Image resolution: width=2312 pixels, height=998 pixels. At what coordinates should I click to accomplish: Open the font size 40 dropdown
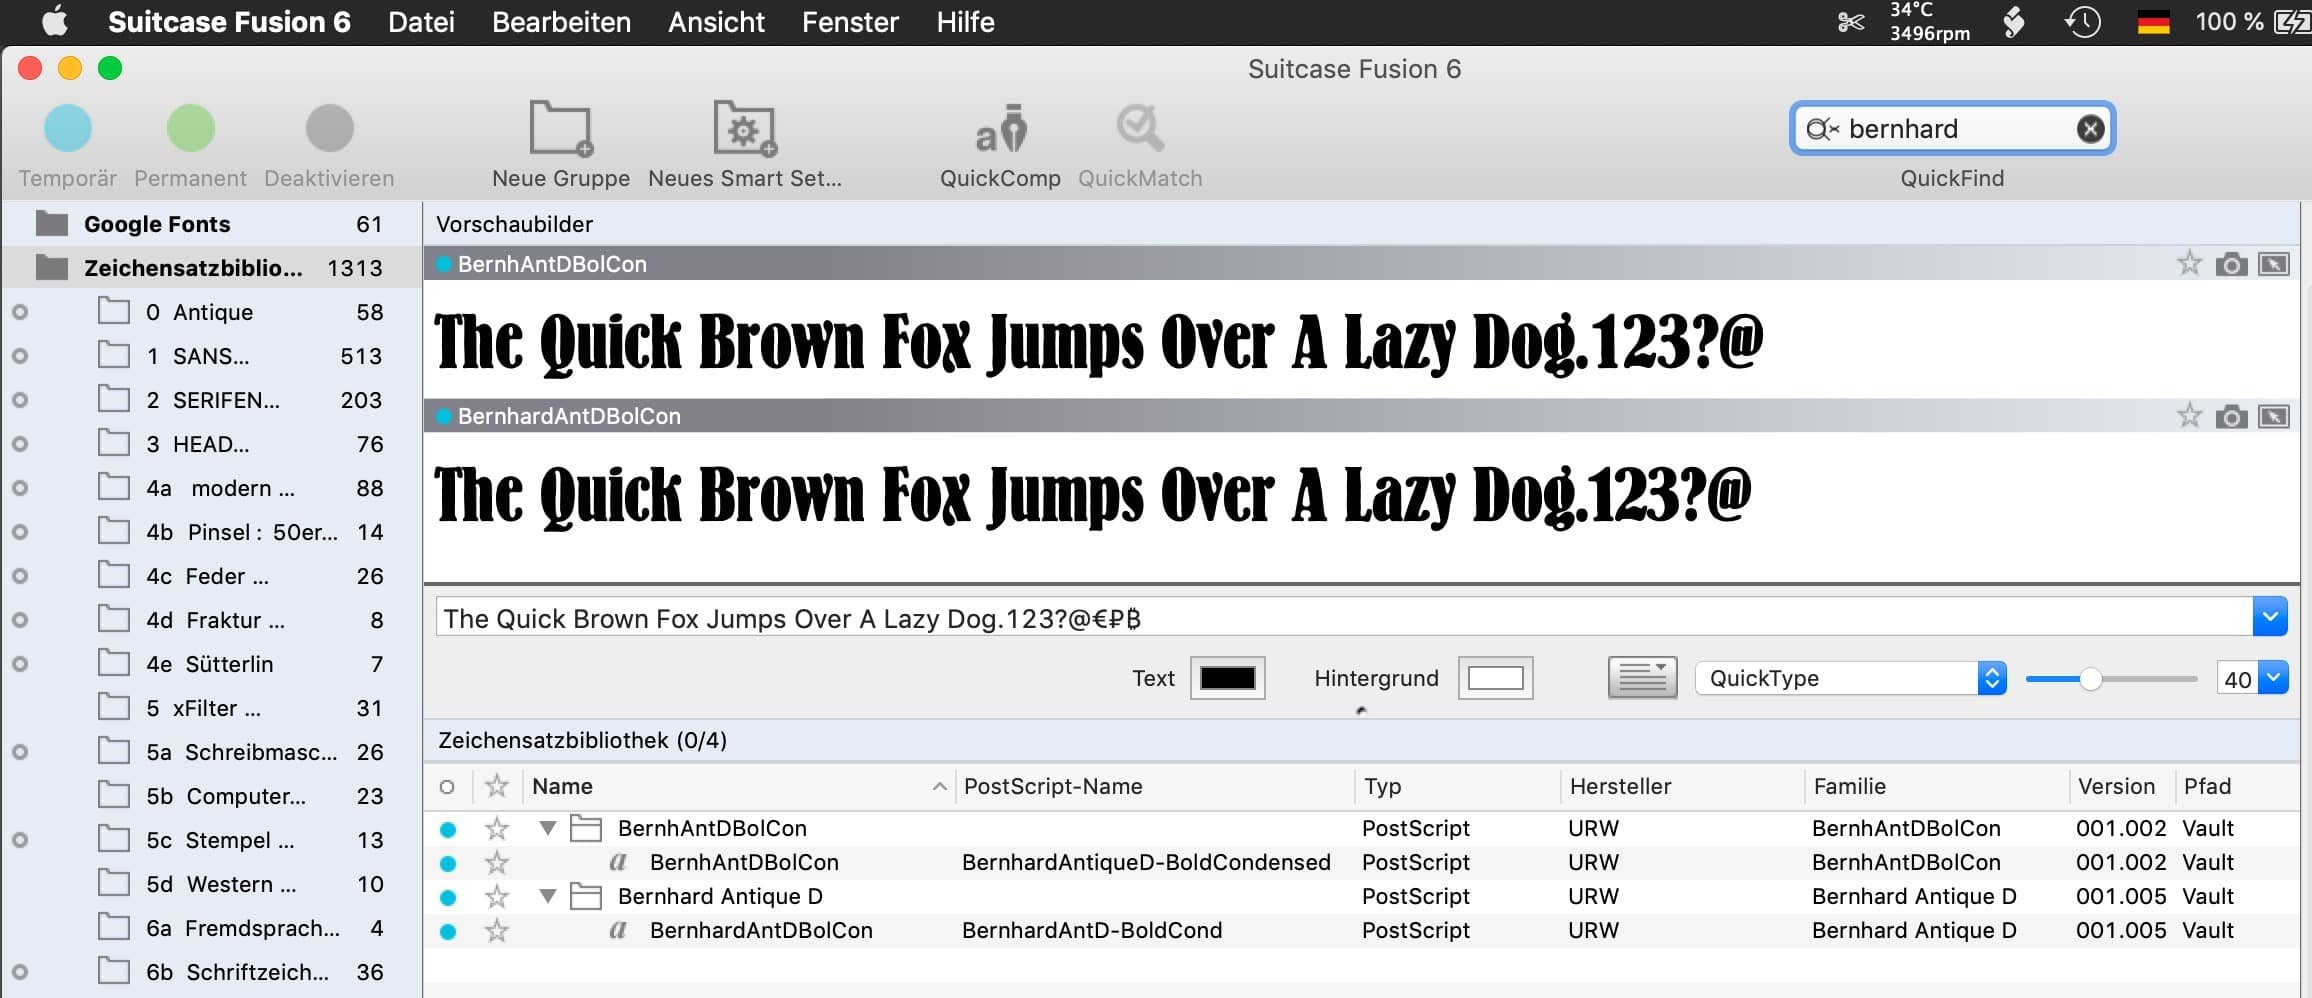[2273, 678]
